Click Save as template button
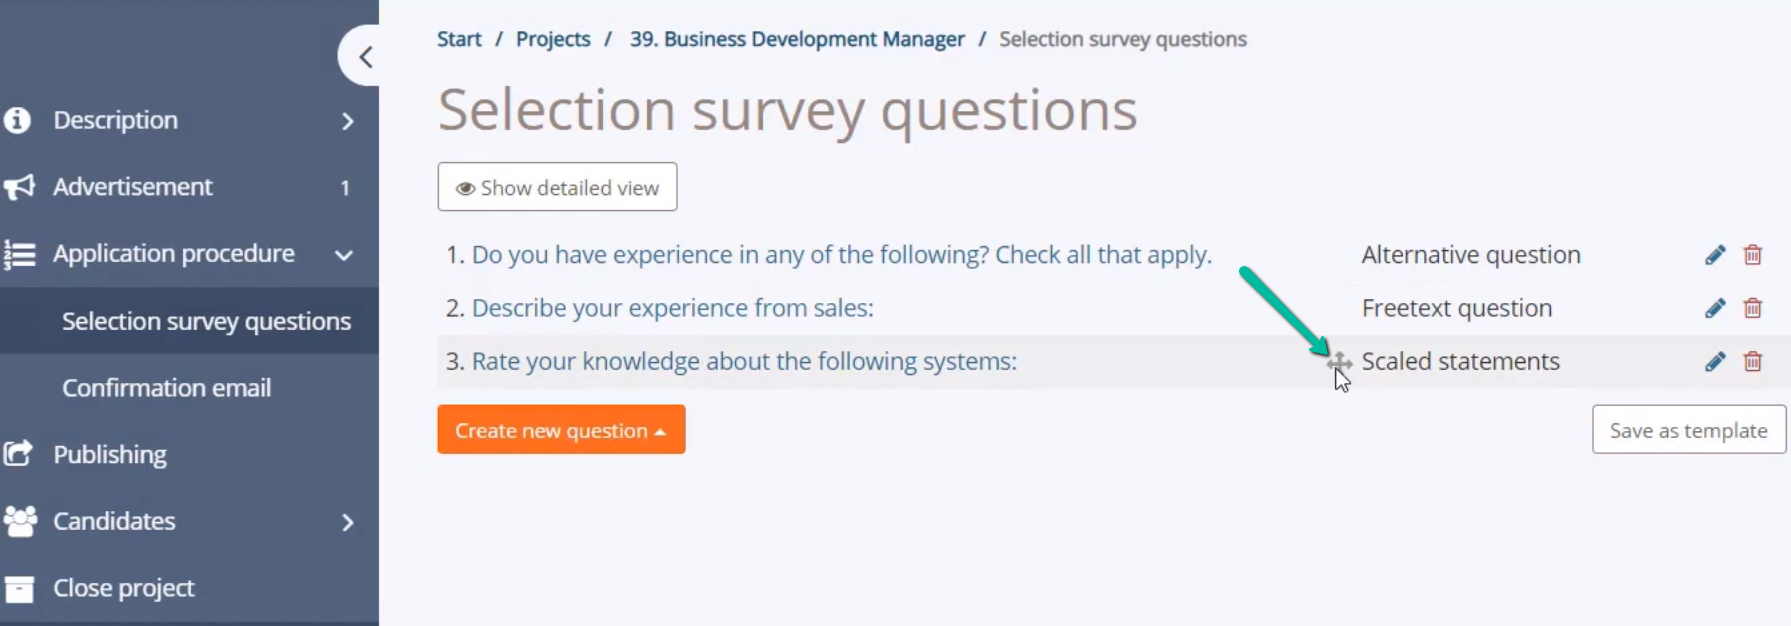This screenshot has width=1791, height=626. 1688,430
